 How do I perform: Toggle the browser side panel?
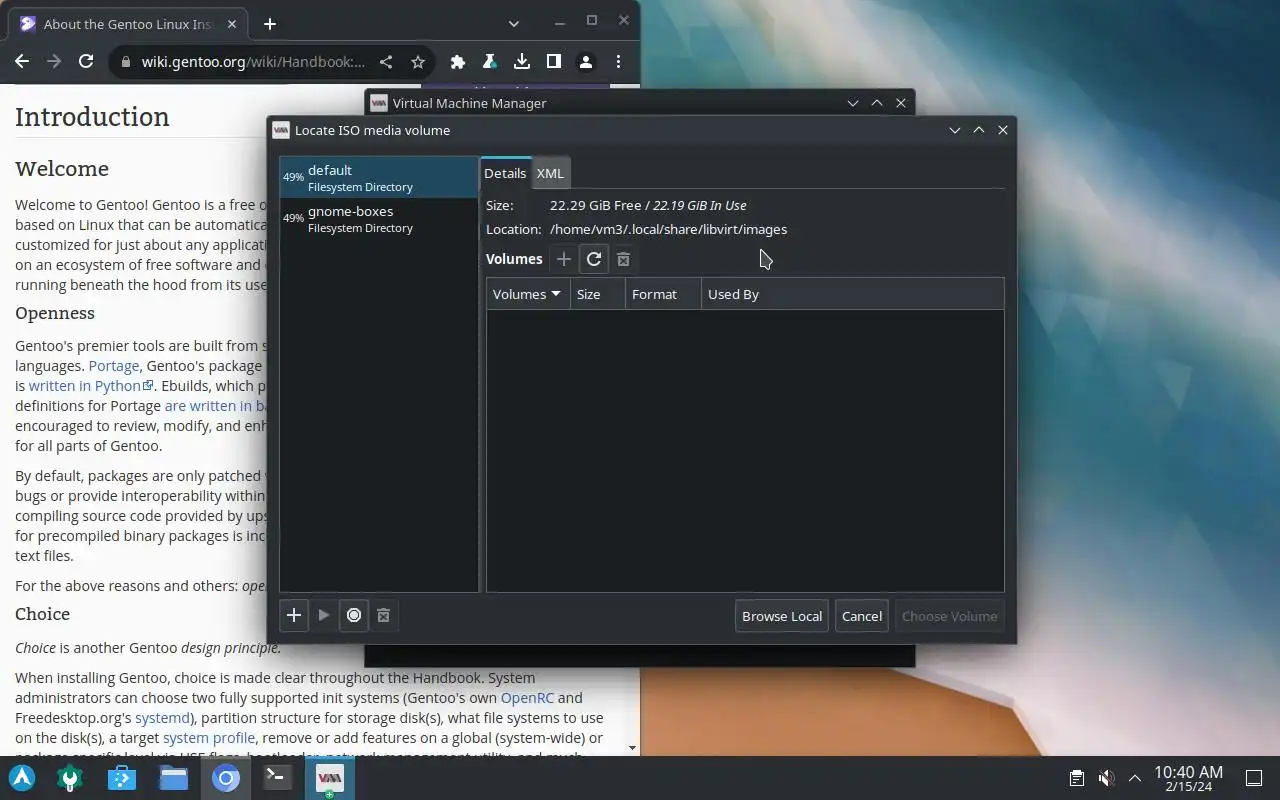pyautogui.click(x=554, y=62)
